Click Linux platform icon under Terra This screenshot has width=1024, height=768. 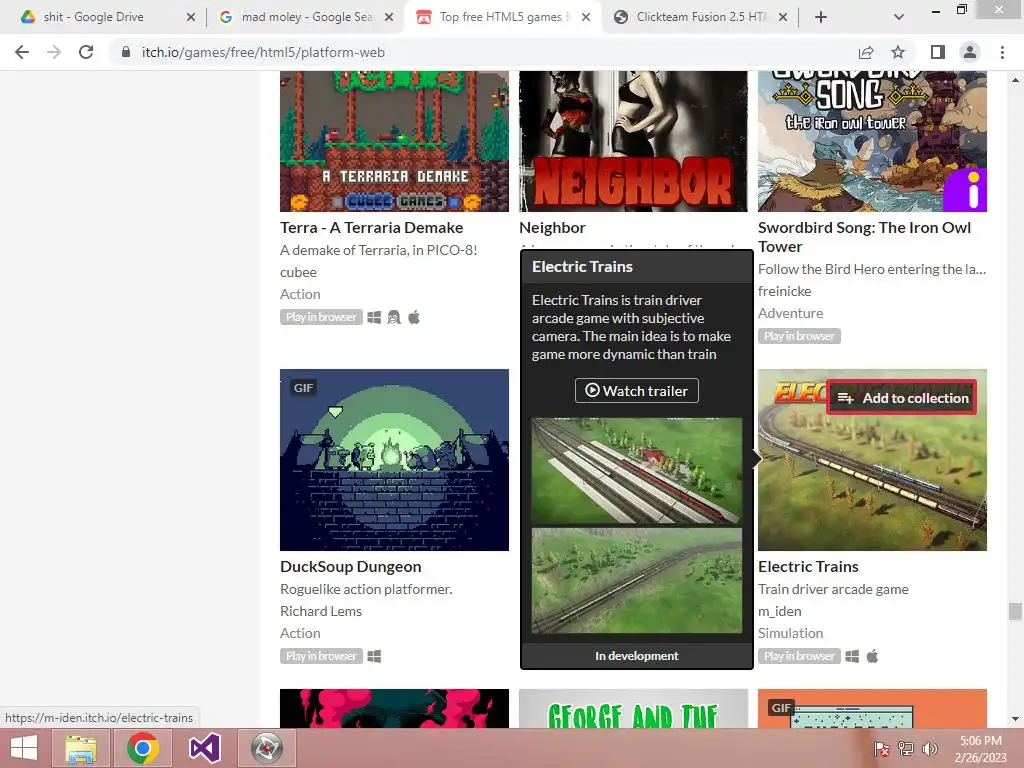pyautogui.click(x=394, y=317)
